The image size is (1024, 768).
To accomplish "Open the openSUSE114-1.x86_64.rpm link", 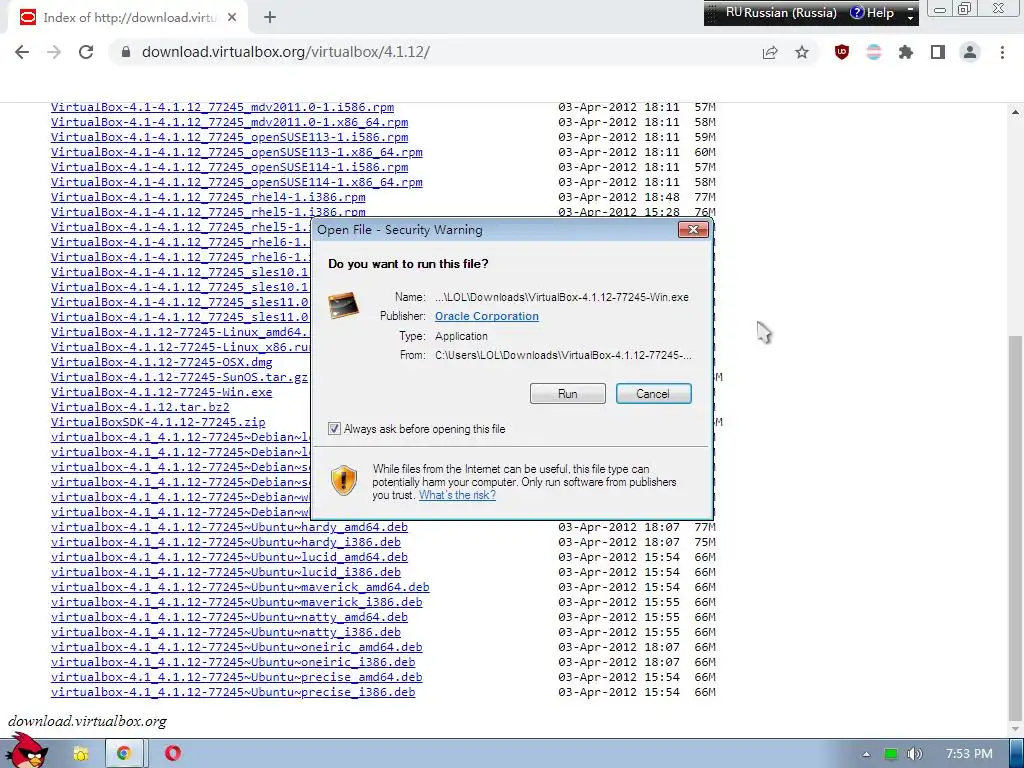I will 236,182.
